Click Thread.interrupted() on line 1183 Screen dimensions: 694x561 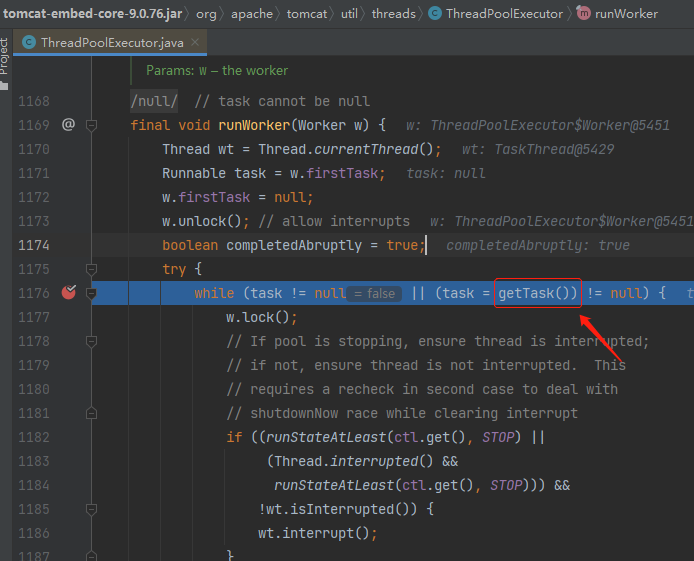354,461
